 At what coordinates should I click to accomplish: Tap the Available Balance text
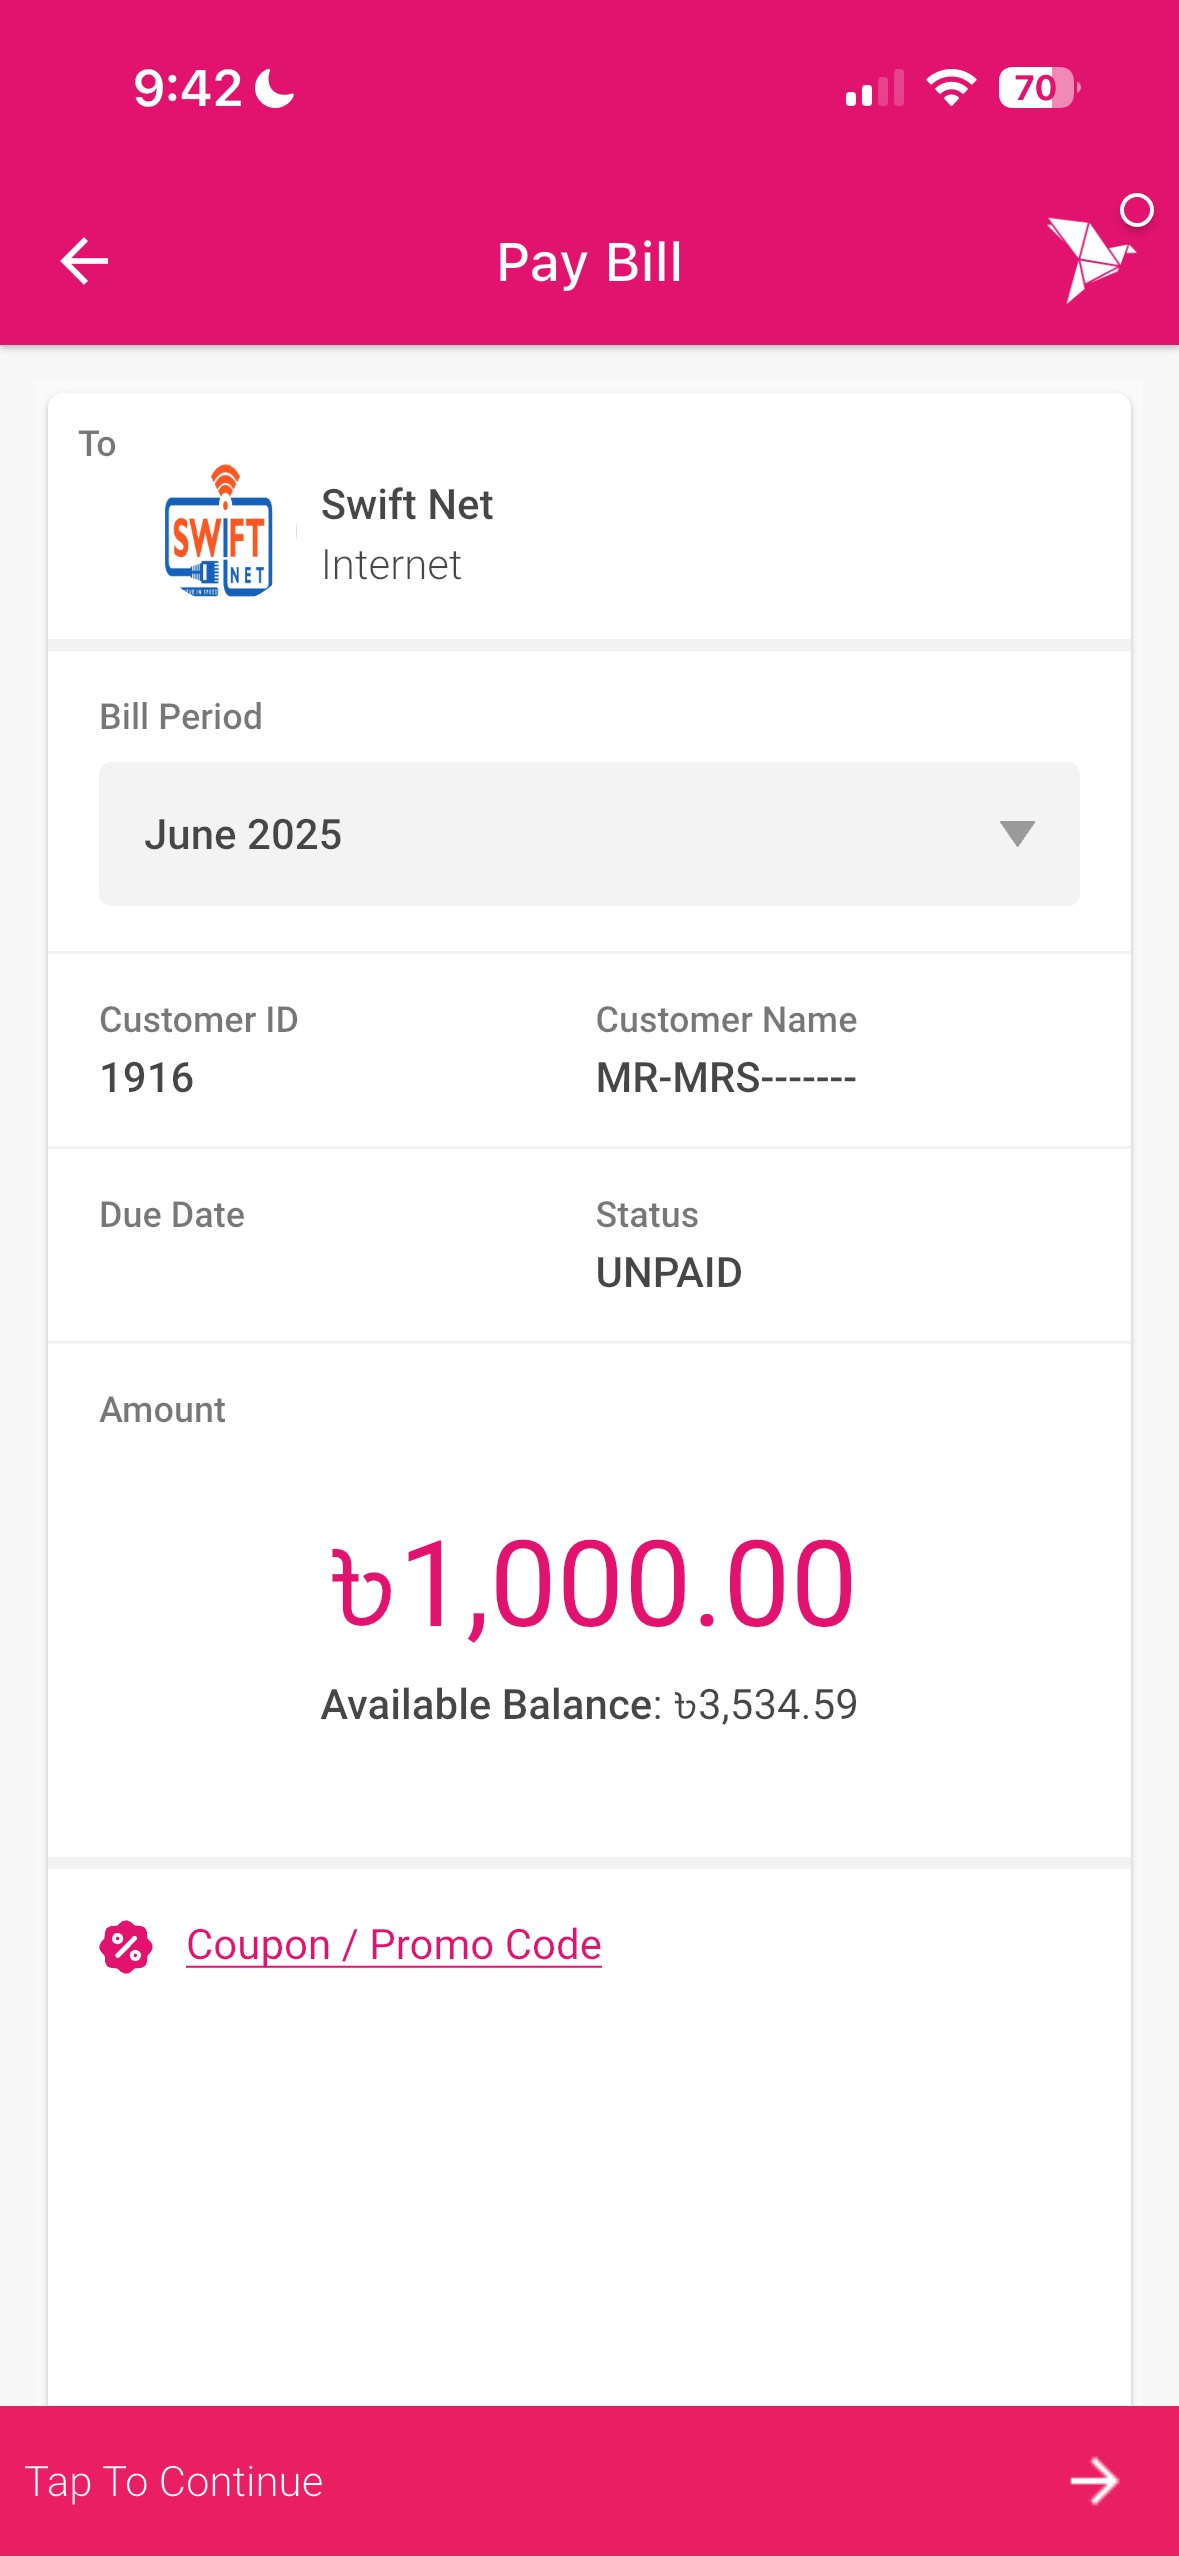589,1705
